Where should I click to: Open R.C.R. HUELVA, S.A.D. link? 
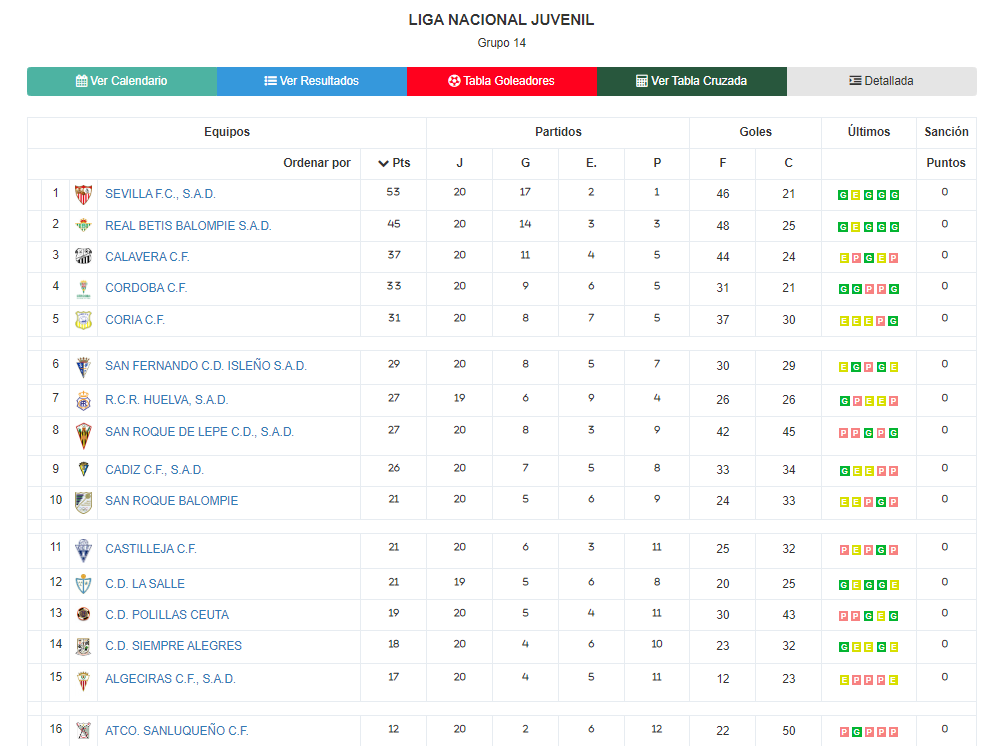(166, 400)
